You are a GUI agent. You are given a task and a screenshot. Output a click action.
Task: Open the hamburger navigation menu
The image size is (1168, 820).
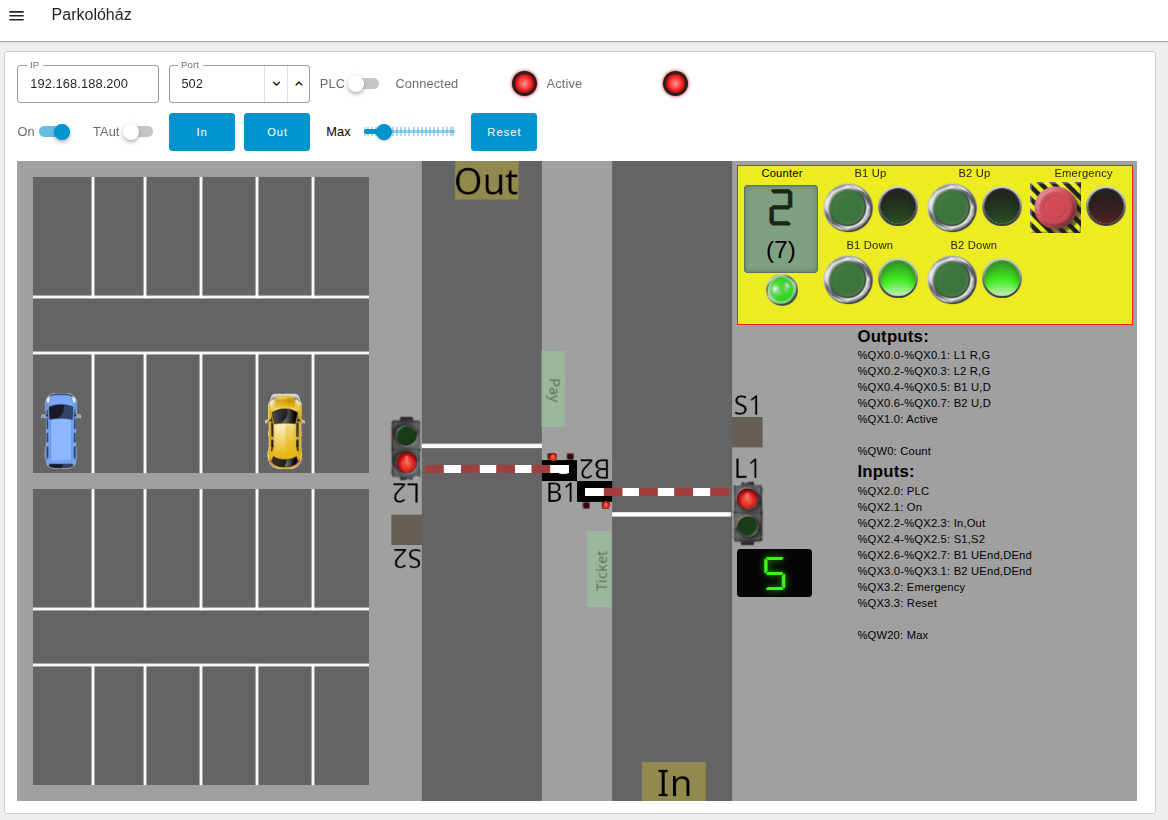16,16
